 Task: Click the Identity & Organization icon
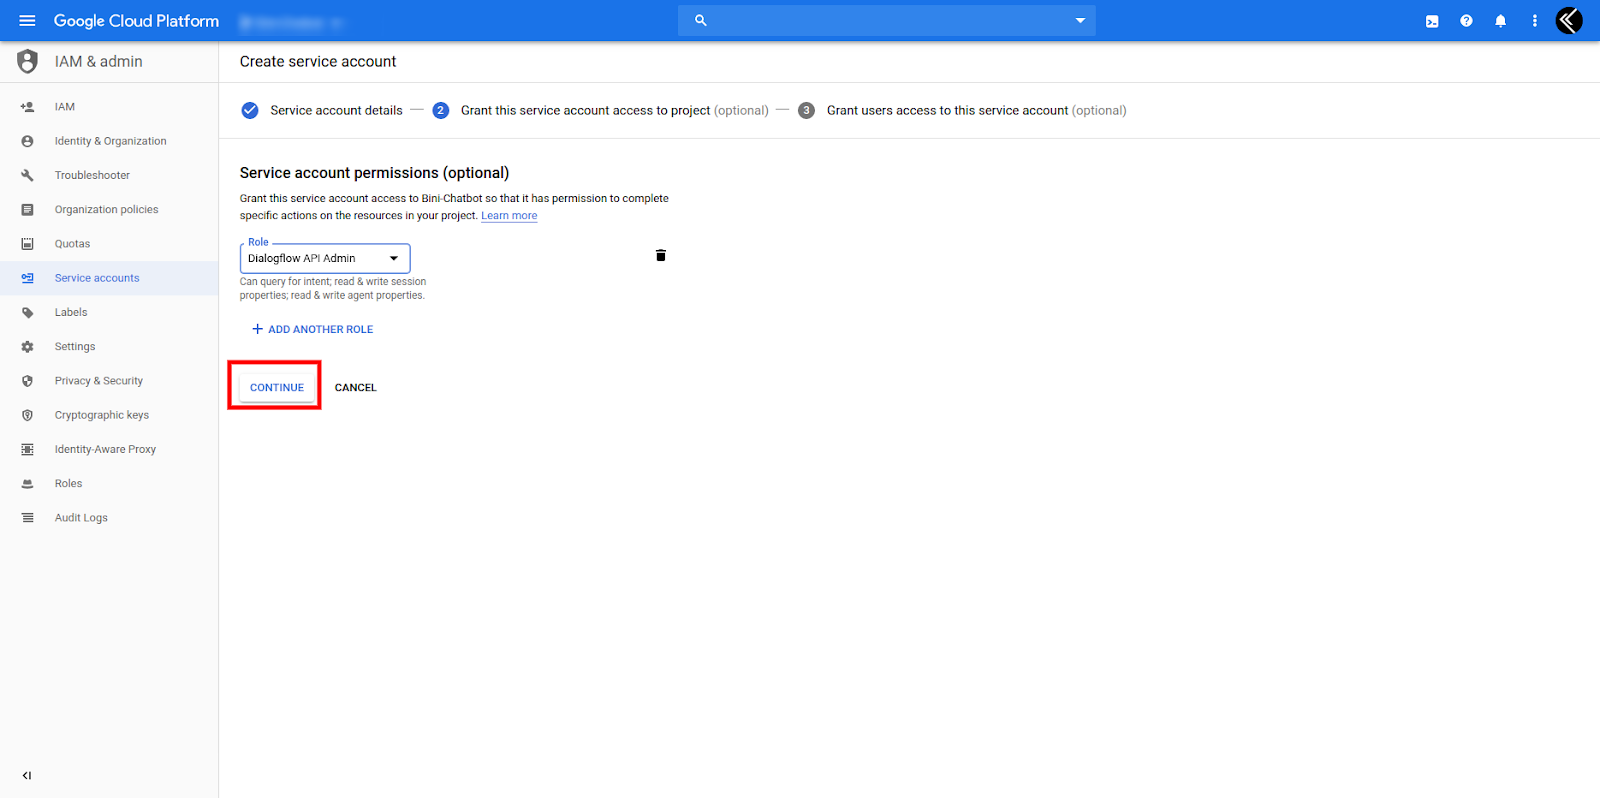(28, 141)
